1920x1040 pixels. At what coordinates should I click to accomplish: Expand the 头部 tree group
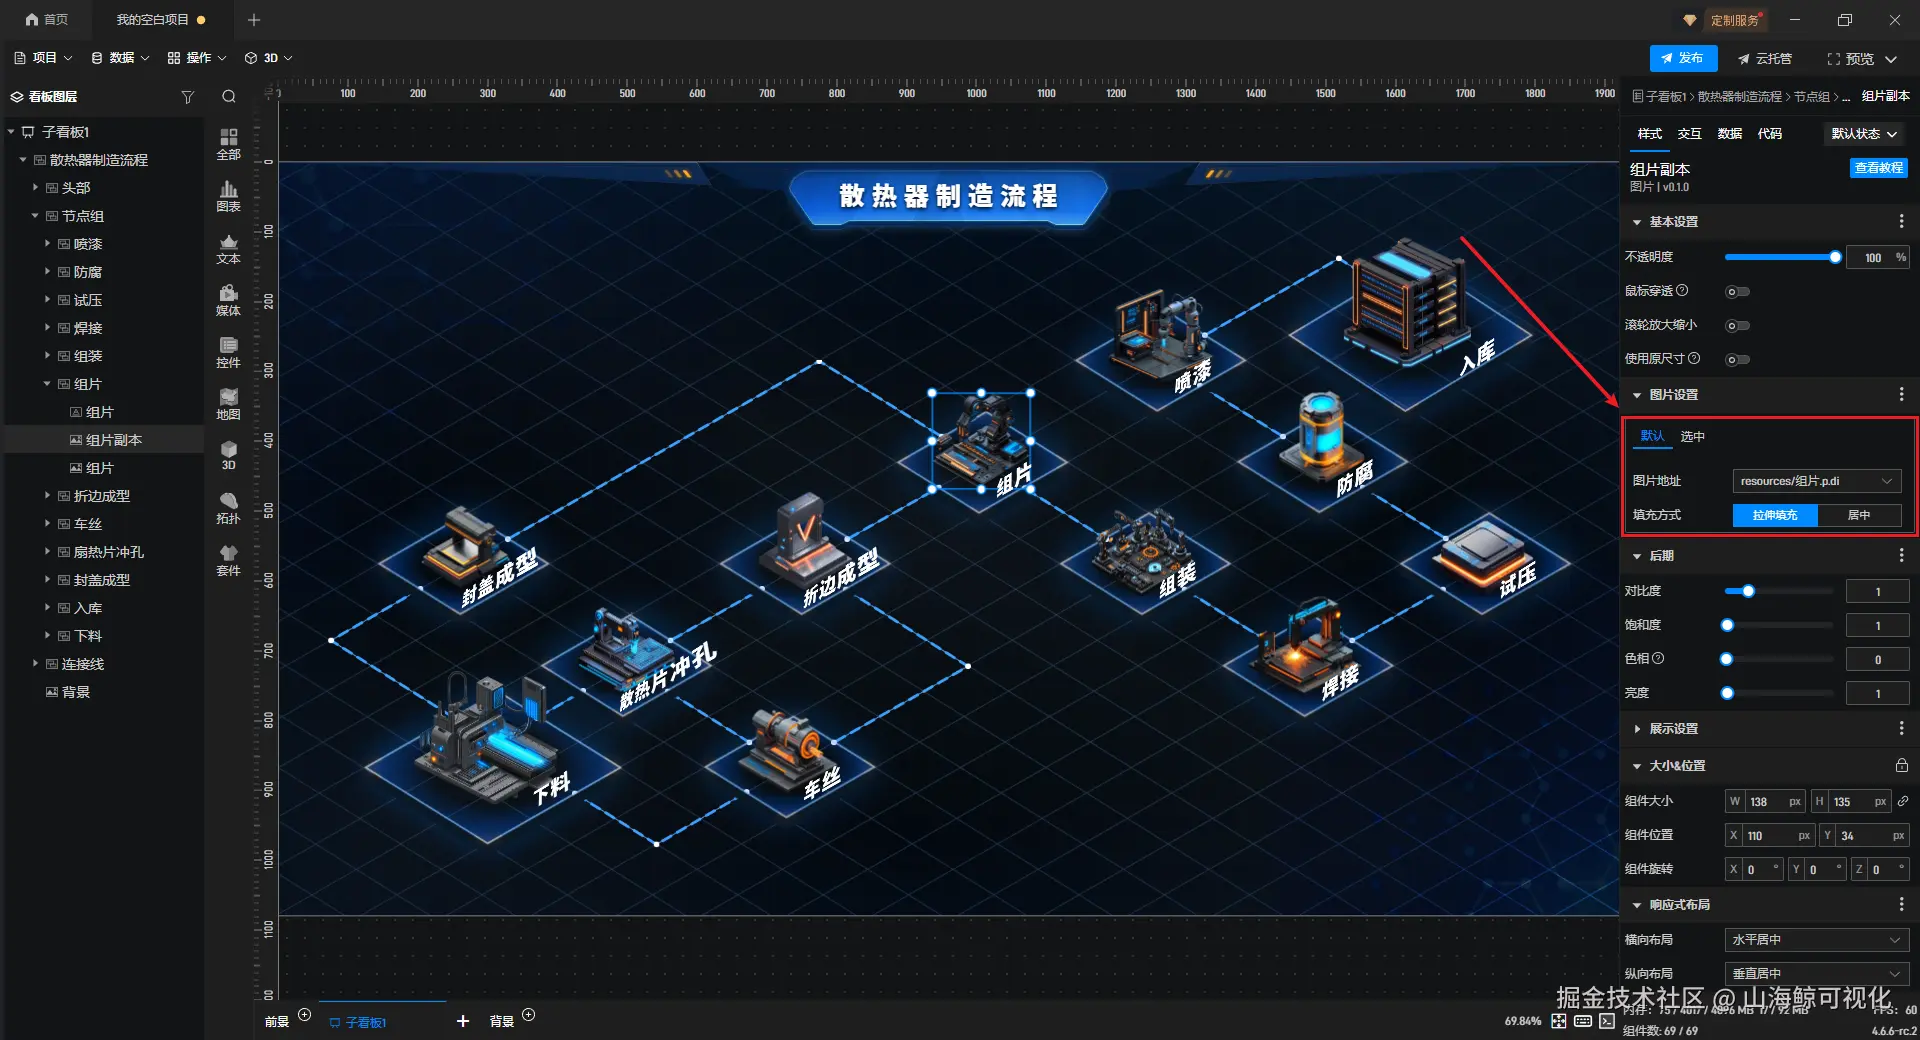click(x=35, y=188)
